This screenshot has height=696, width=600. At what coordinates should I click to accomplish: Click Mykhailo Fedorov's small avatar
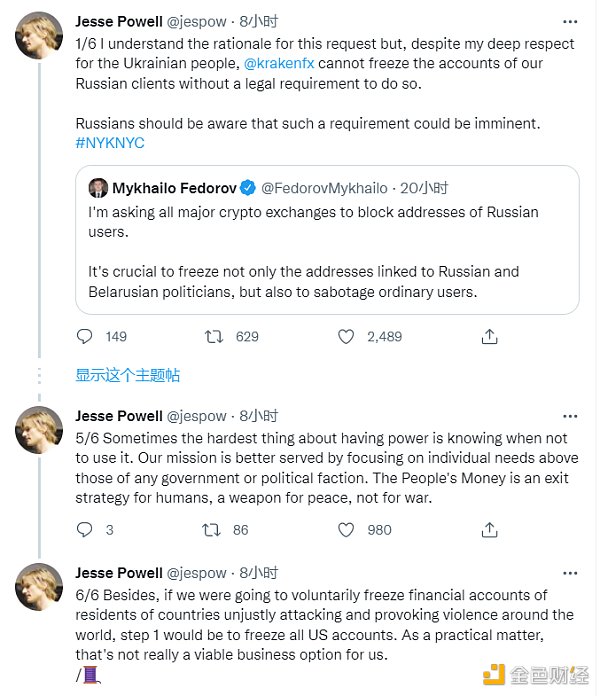click(98, 188)
